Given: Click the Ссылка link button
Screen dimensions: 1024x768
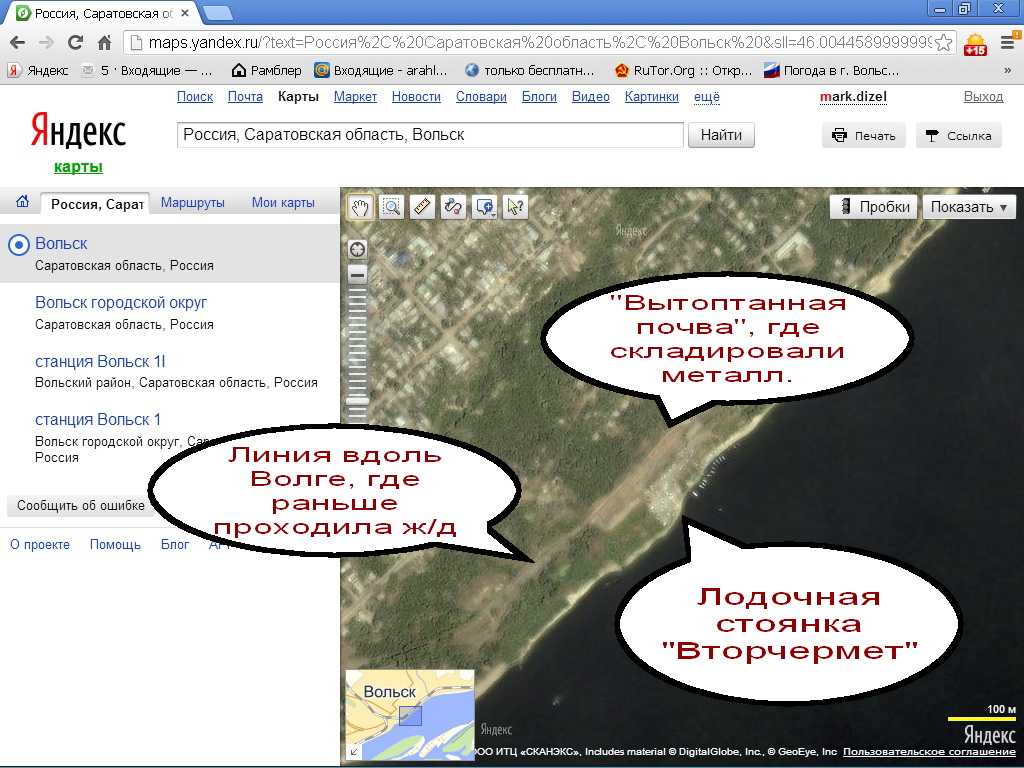Looking at the screenshot, I should pyautogui.click(x=959, y=135).
